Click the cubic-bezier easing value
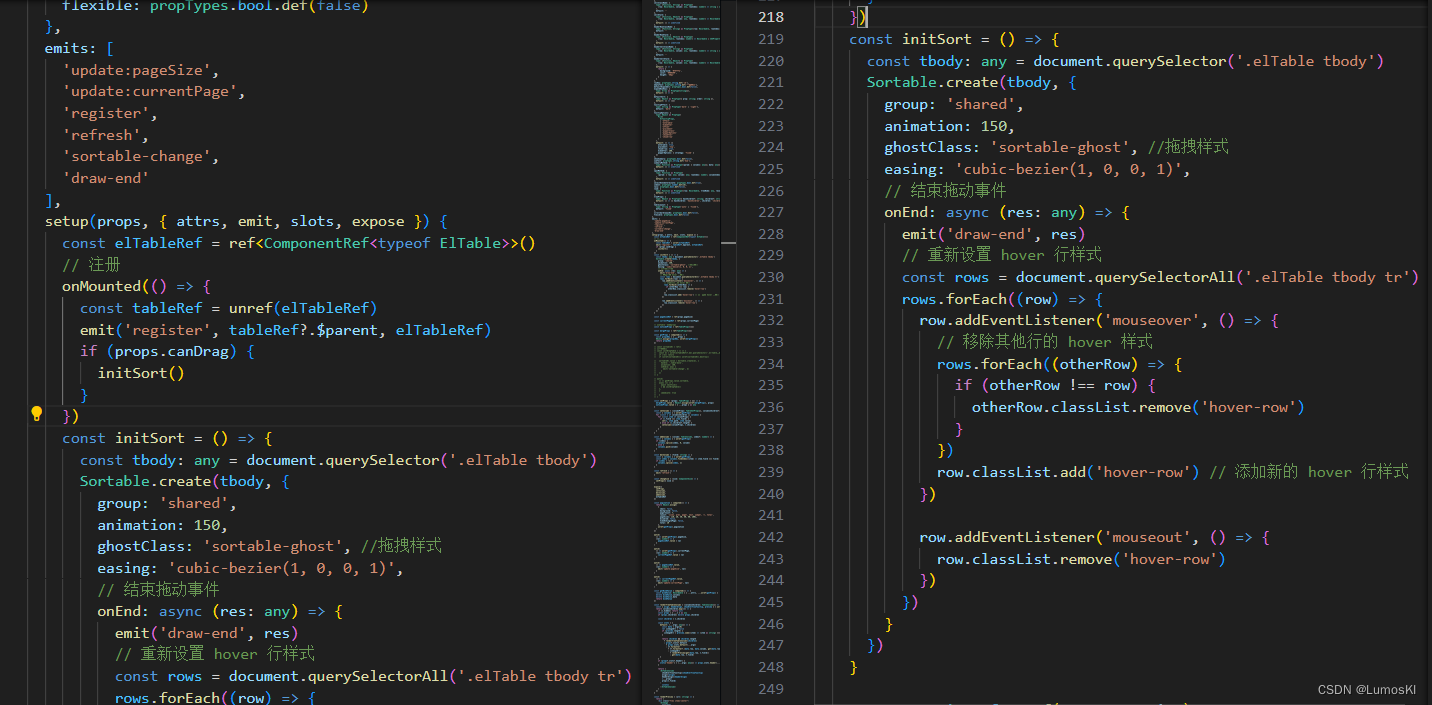The image size is (1432, 705). pyautogui.click(x=253, y=567)
